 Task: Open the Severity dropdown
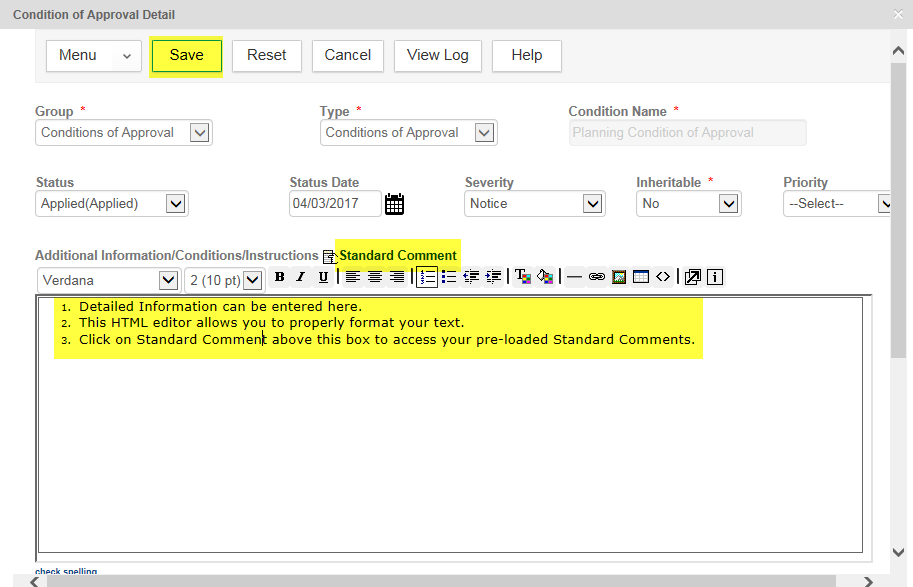coord(593,204)
